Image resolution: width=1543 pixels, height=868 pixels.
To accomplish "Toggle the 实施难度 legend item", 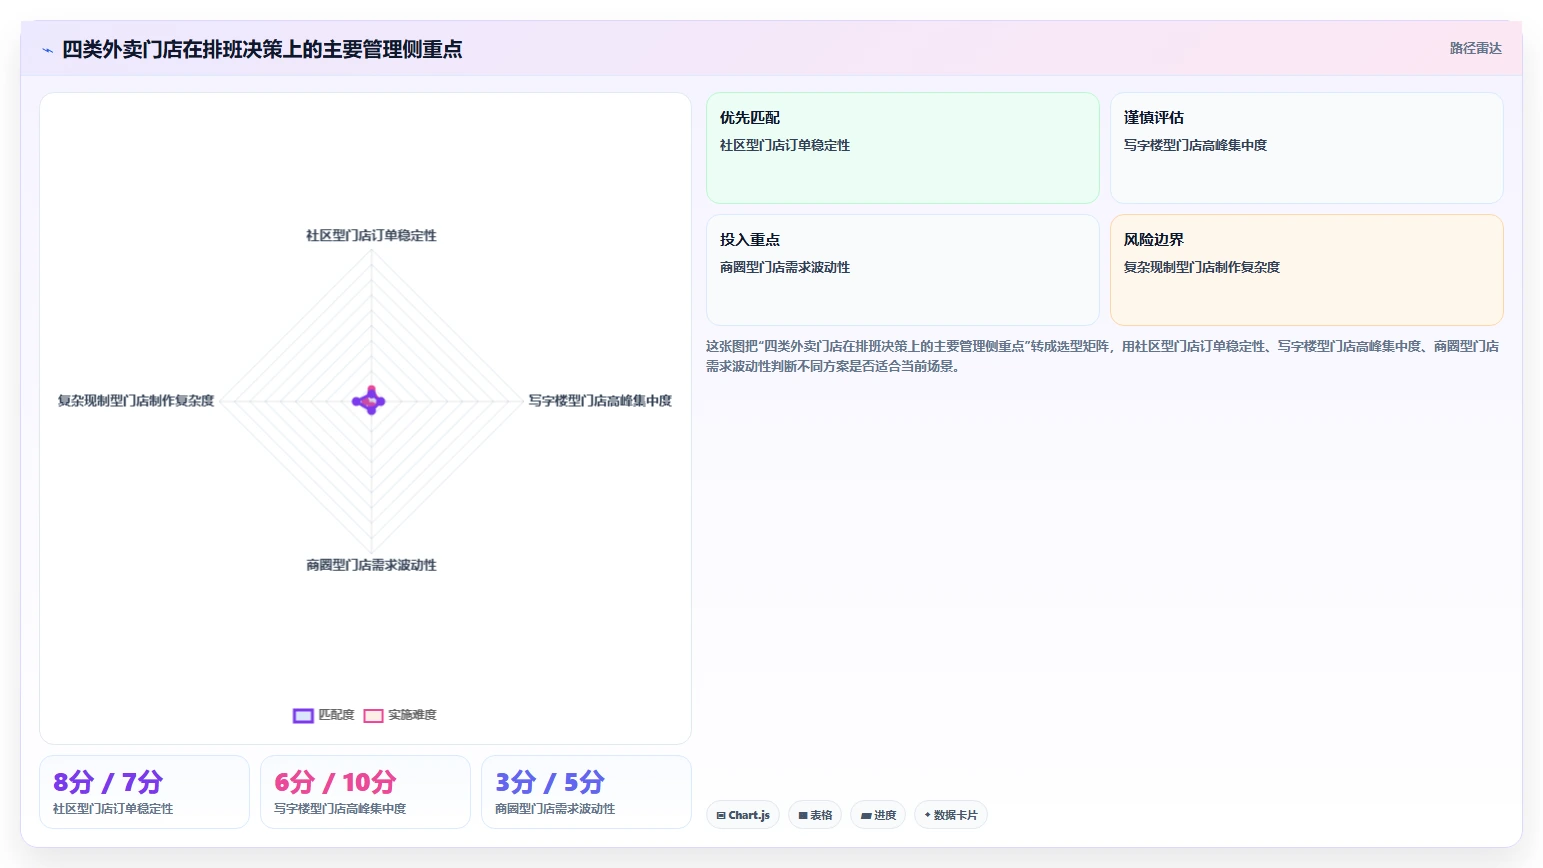I will pyautogui.click(x=400, y=715).
